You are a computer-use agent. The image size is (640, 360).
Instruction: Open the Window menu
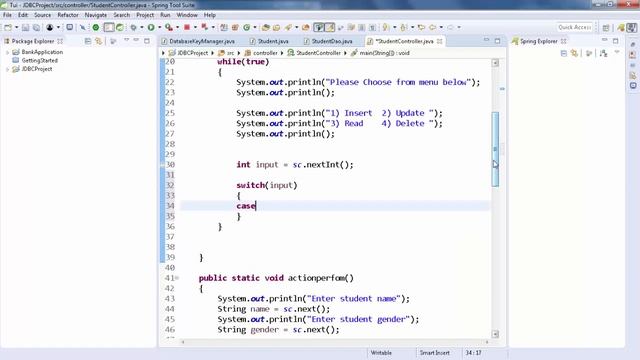[187, 15]
